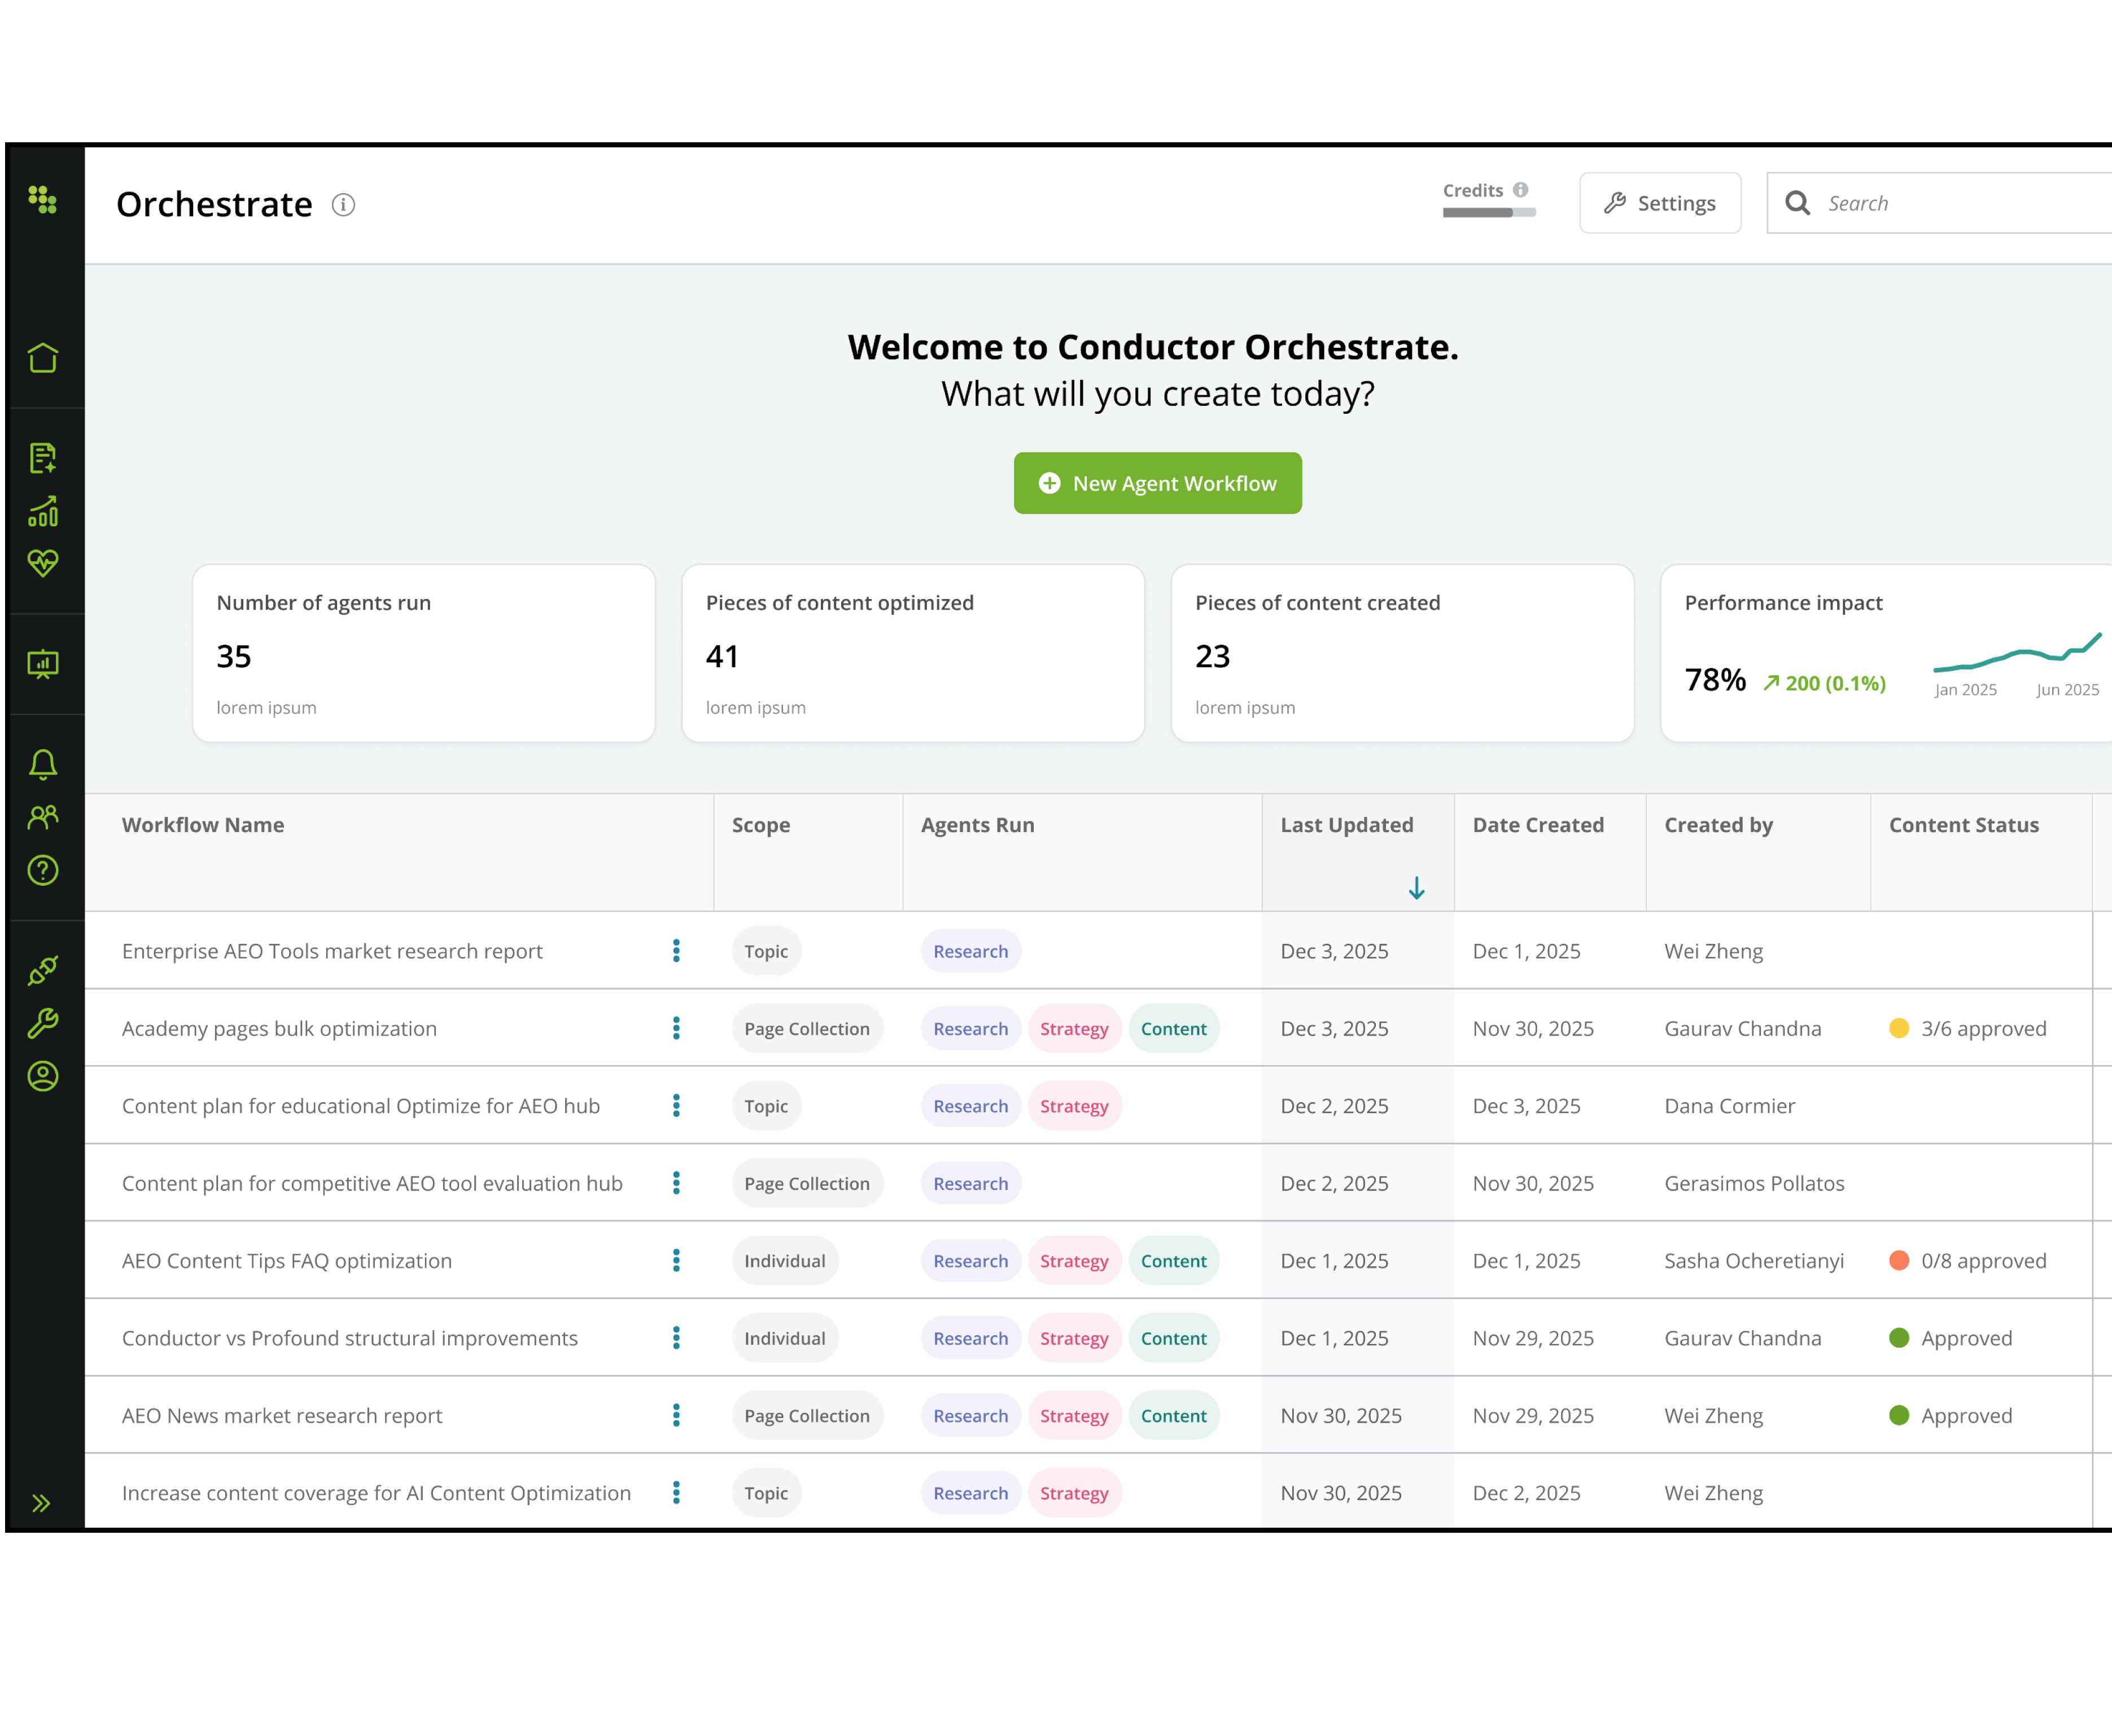Open the bar chart analytics sidebar icon
2112x1736 pixels.
tap(43, 511)
